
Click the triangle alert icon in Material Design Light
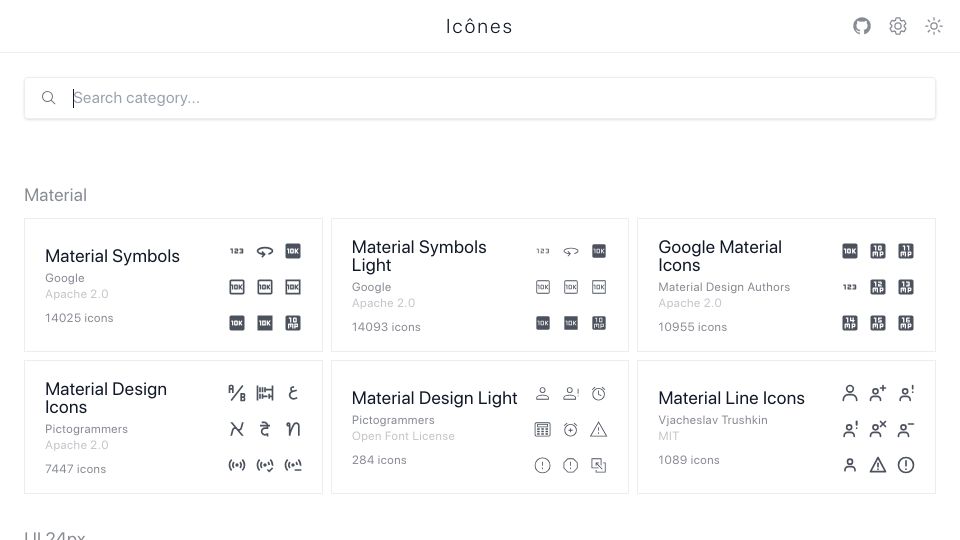pyautogui.click(x=599, y=429)
